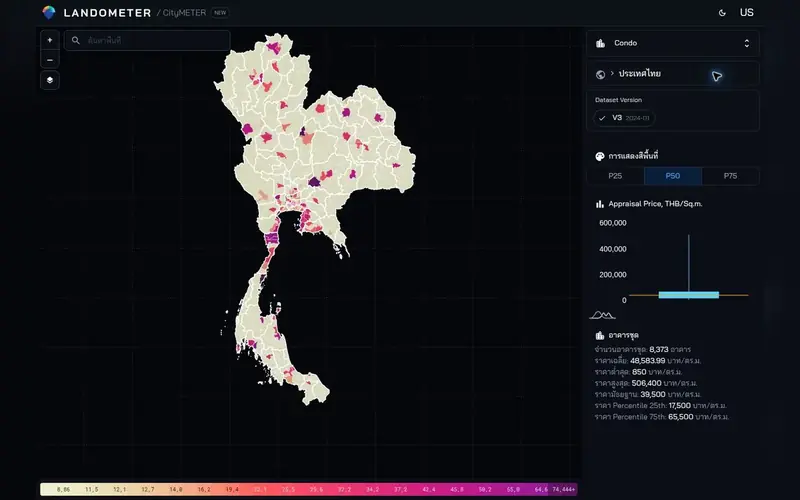Image resolution: width=800 pixels, height=500 pixels.
Task: Focus the area search input field
Action: (147, 40)
